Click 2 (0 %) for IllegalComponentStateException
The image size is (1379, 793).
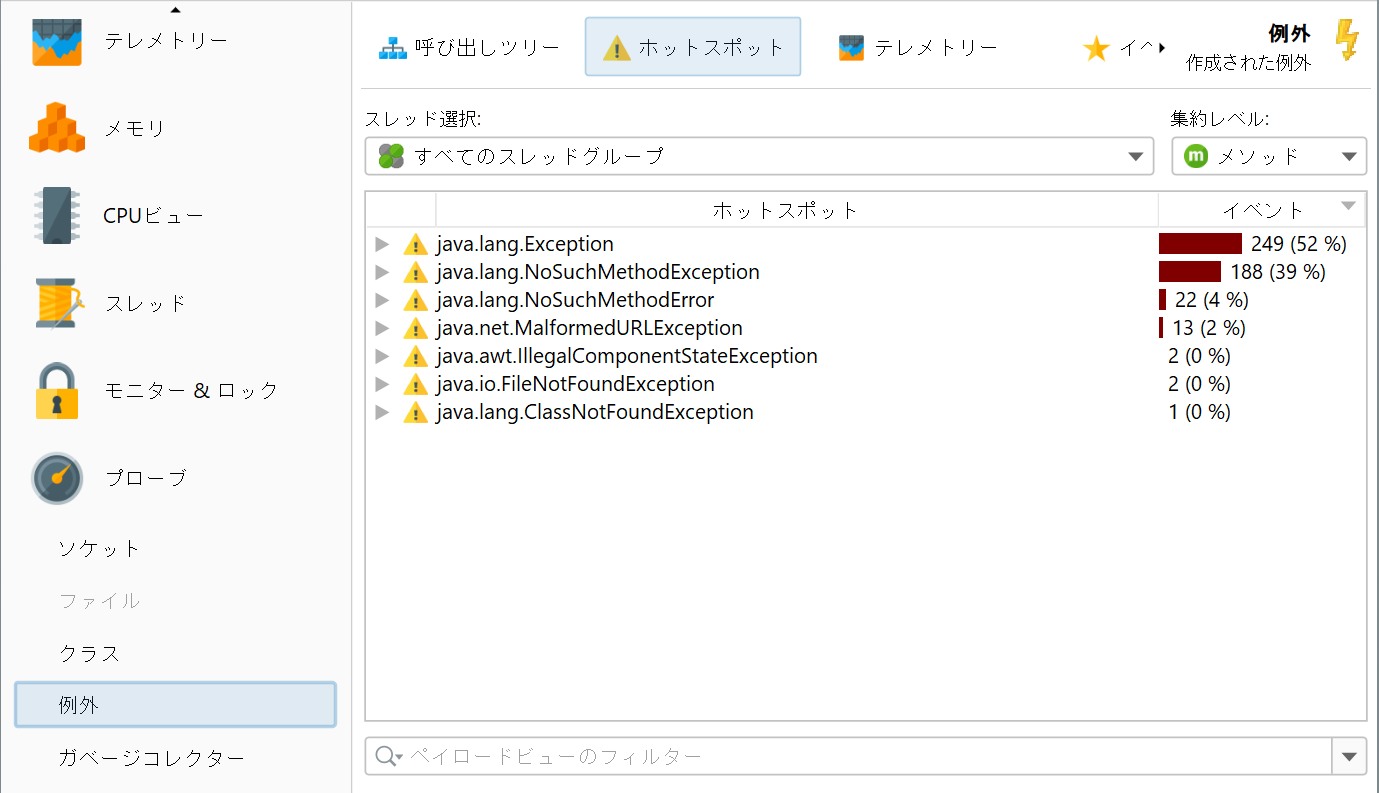coord(1199,356)
